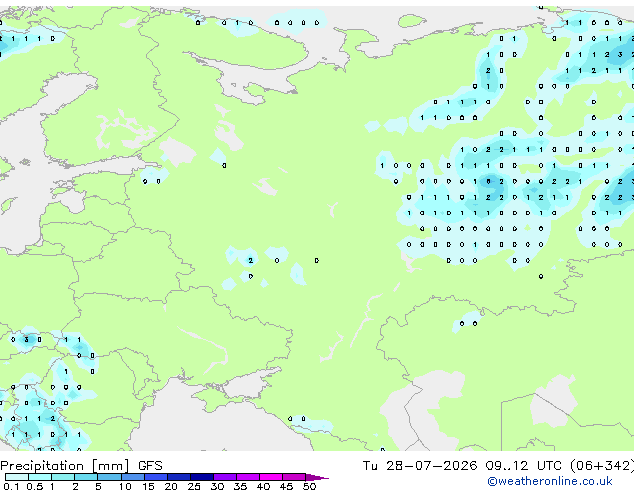Click the forecast date 'Tu 28-07-2026'
Image resolution: width=634 pixels, height=490 pixels.
420,466
